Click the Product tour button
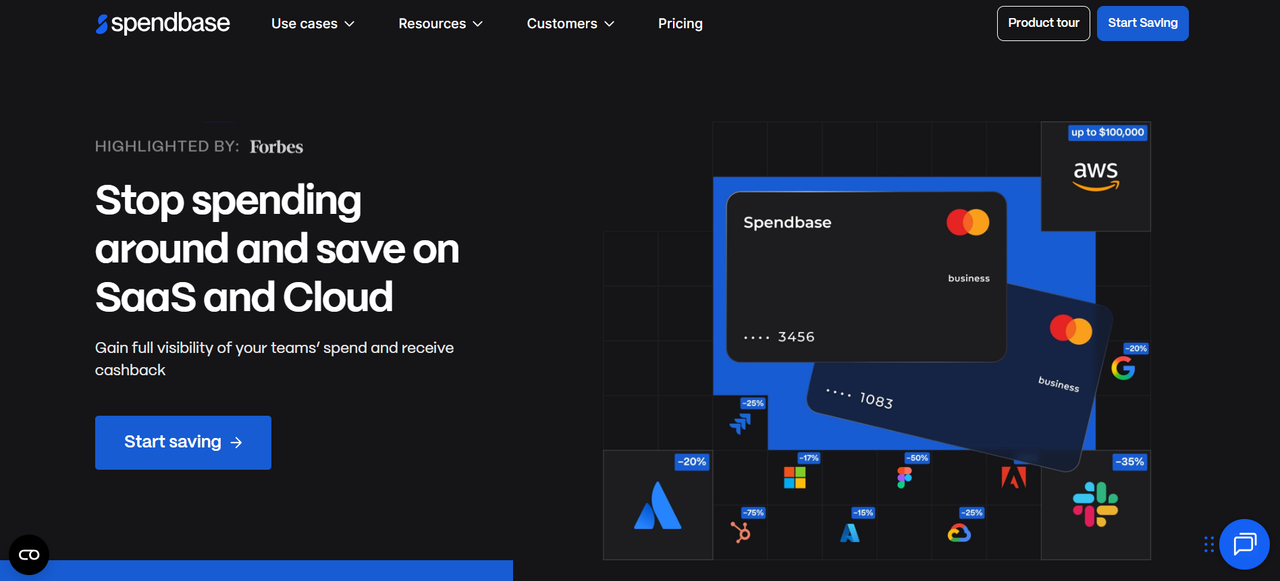This screenshot has height=581, width=1280. click(x=1043, y=23)
